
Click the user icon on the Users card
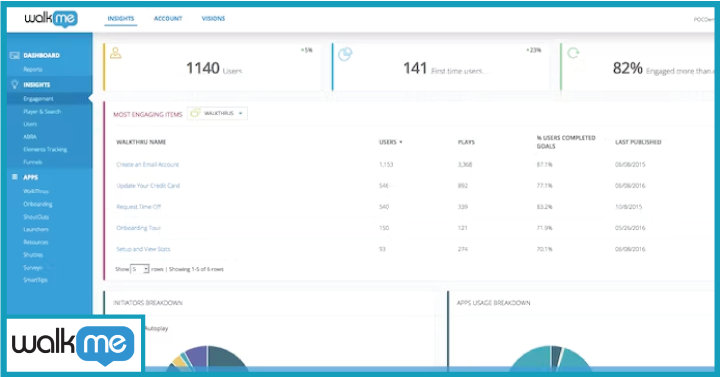(x=116, y=53)
